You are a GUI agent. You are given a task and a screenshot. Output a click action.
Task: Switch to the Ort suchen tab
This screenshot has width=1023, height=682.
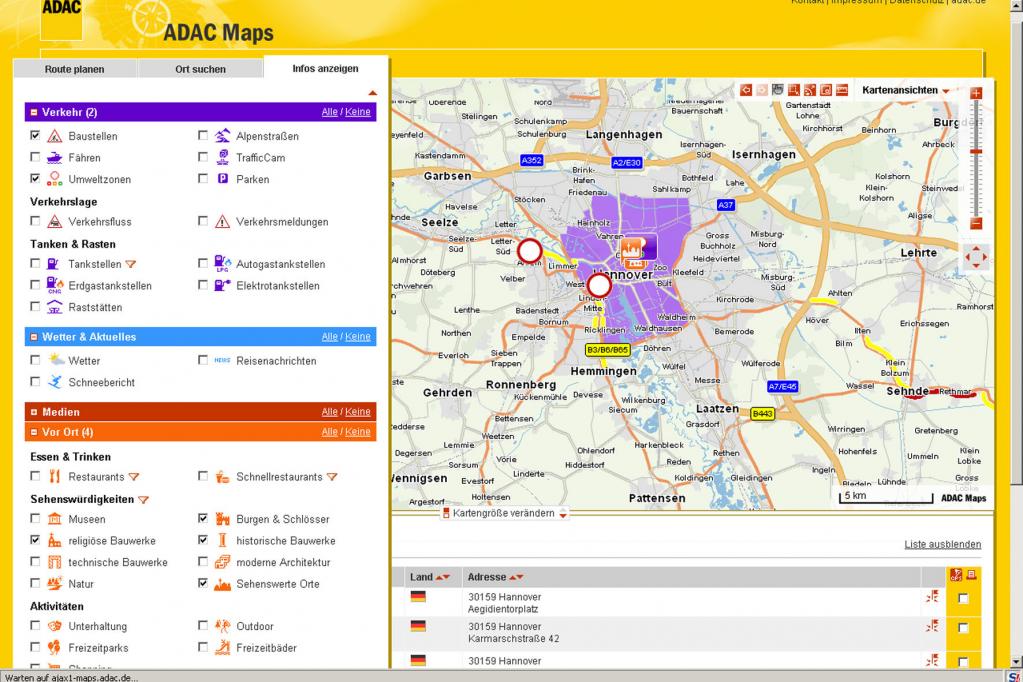pos(200,69)
